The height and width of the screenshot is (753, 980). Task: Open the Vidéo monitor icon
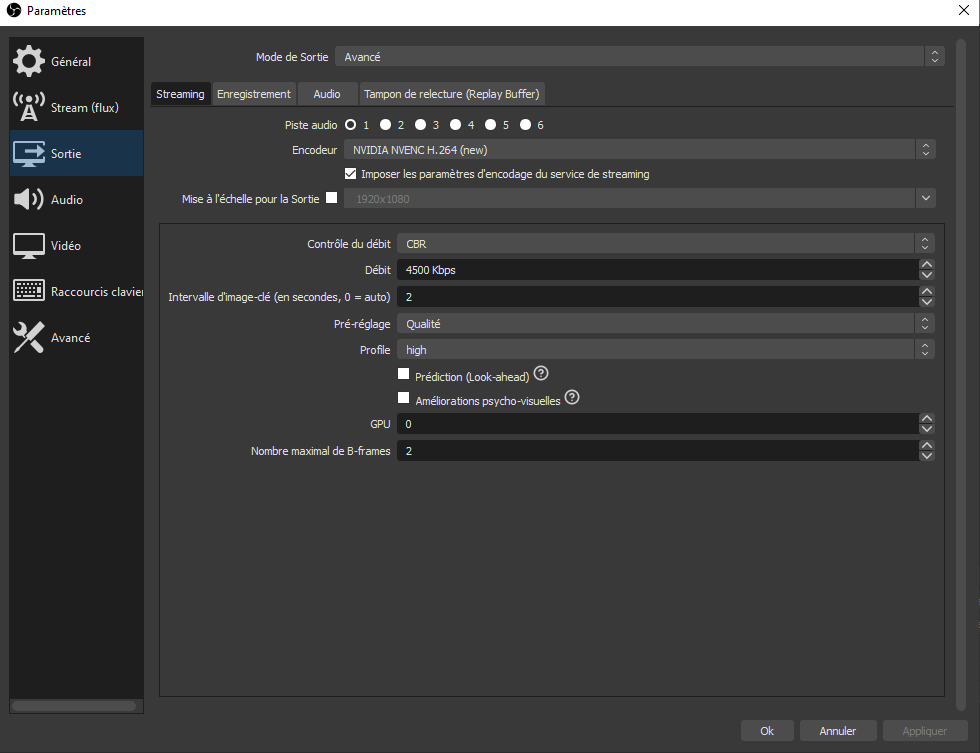point(29,246)
